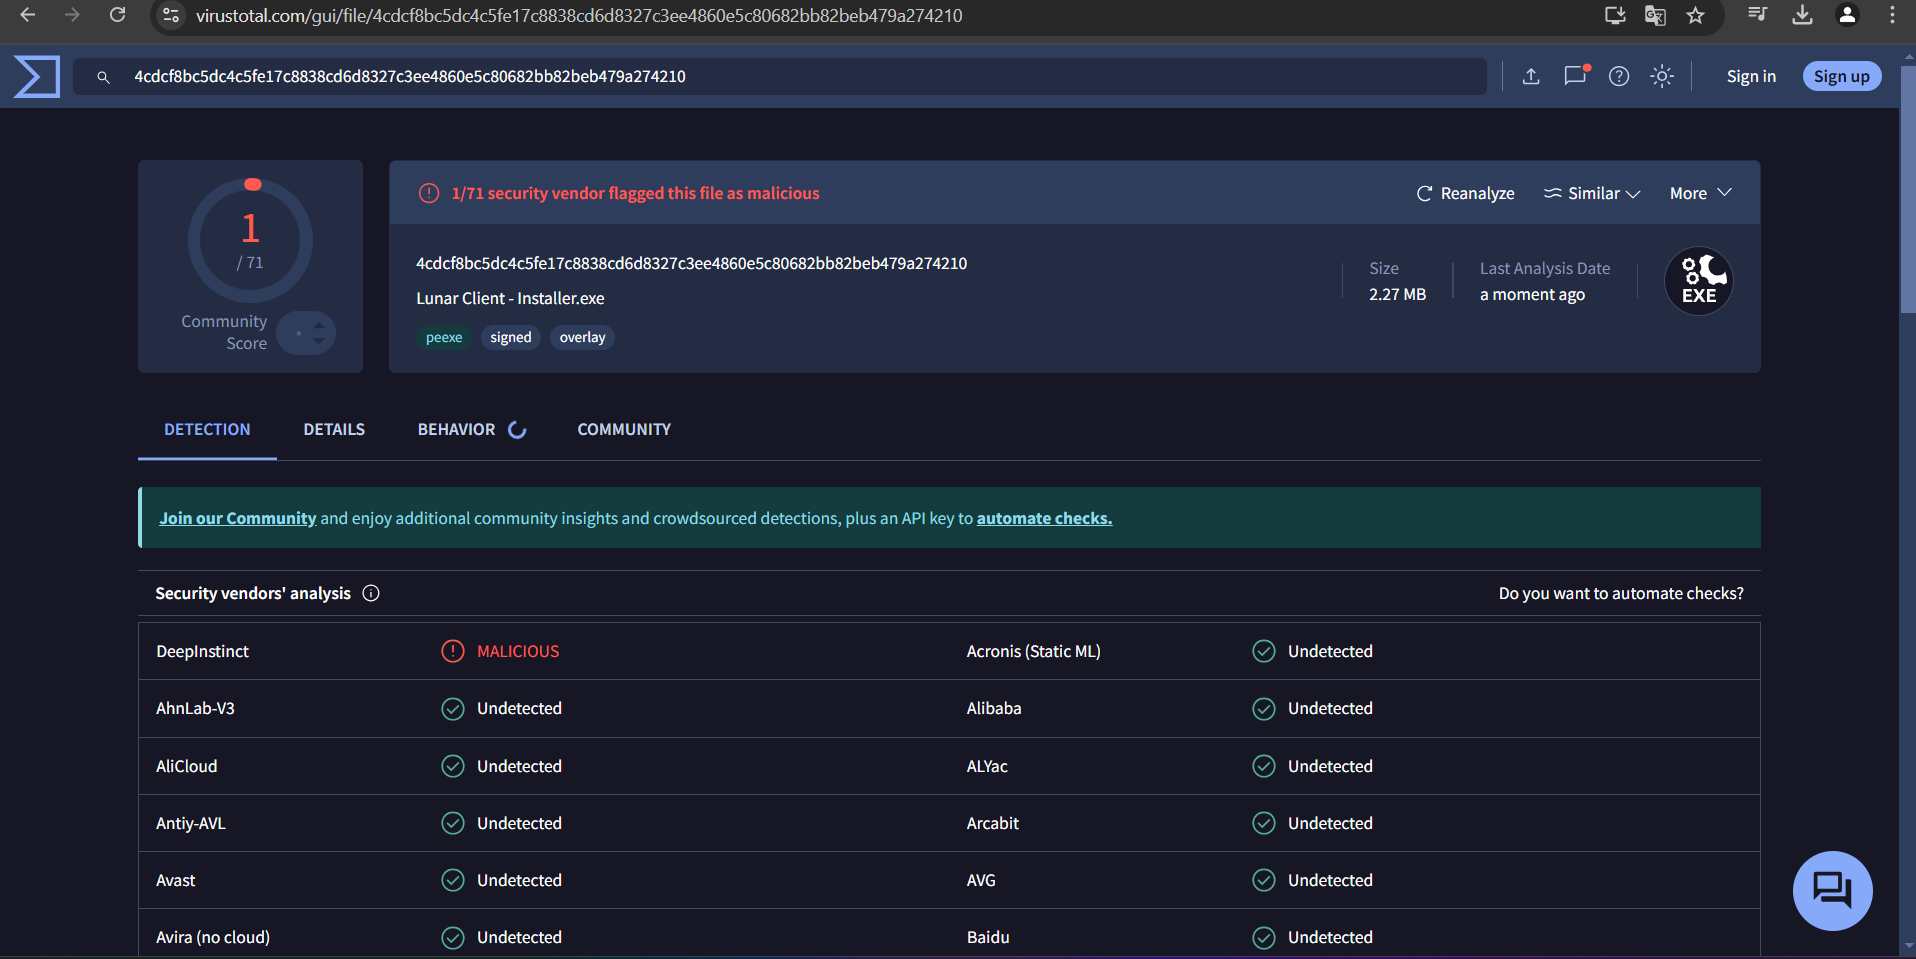Go forward with browser forward arrow

72,15
